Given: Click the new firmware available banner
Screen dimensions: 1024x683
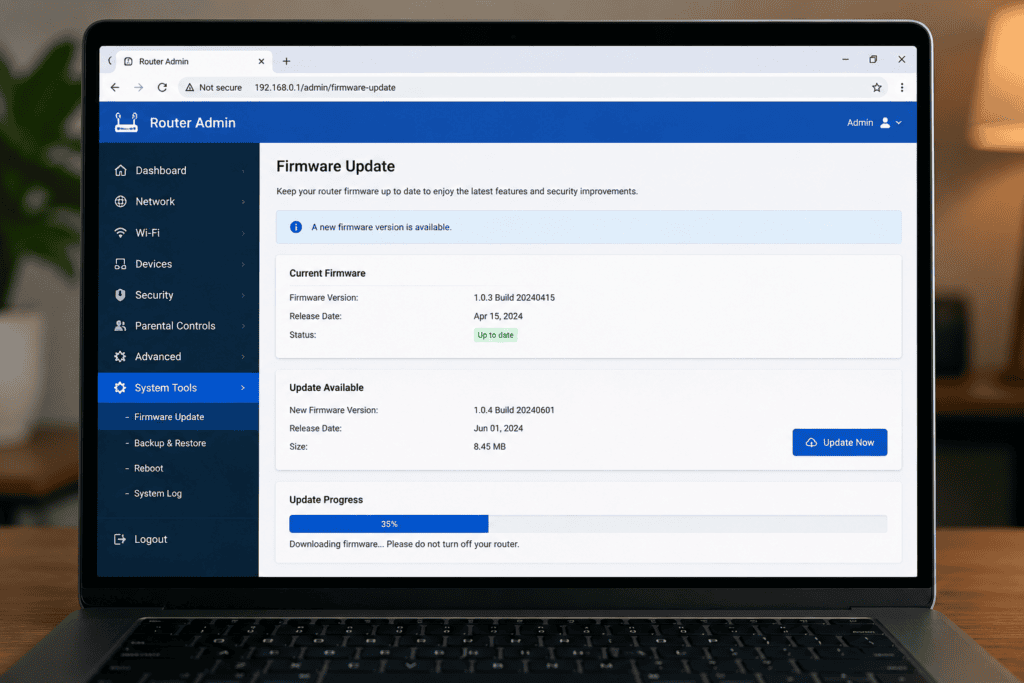Looking at the screenshot, I should pyautogui.click(x=588, y=227).
